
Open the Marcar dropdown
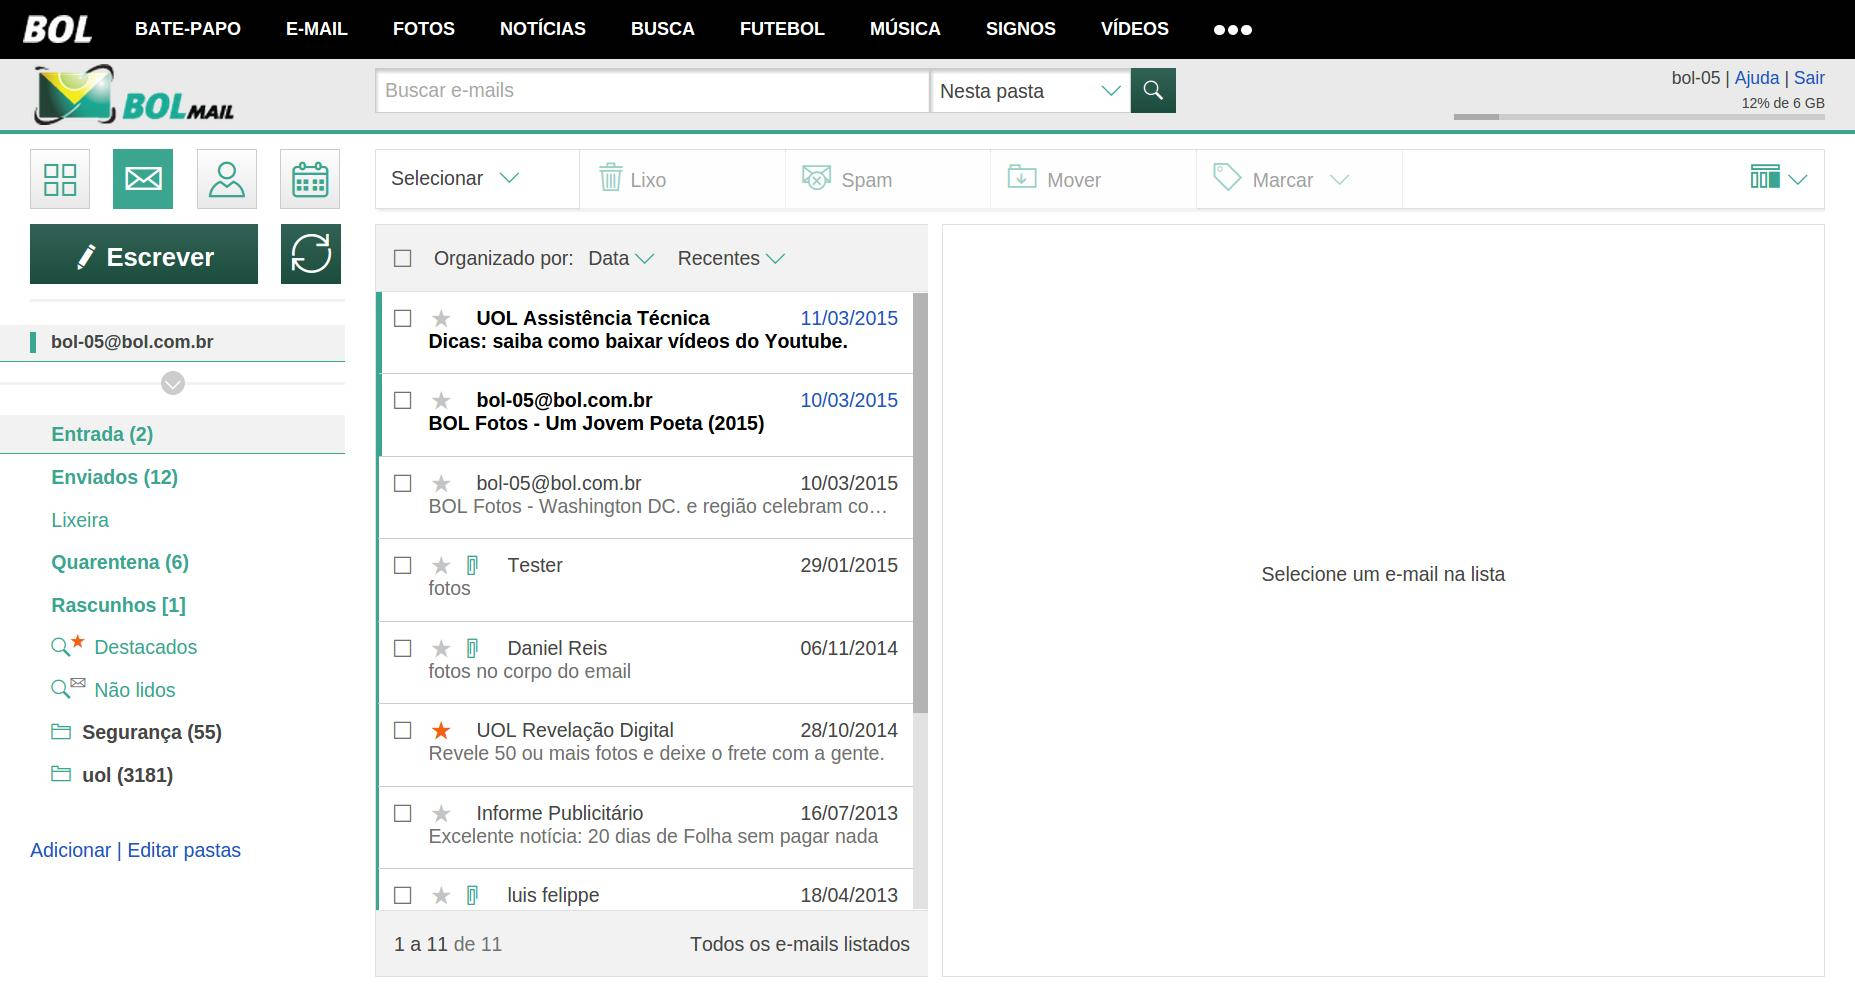point(1299,179)
